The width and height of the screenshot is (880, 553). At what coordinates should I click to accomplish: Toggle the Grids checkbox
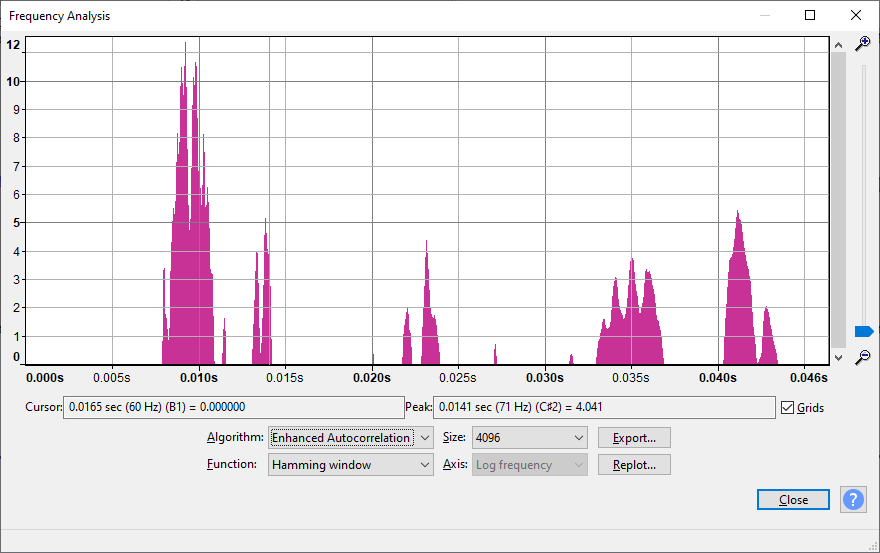tap(788, 408)
